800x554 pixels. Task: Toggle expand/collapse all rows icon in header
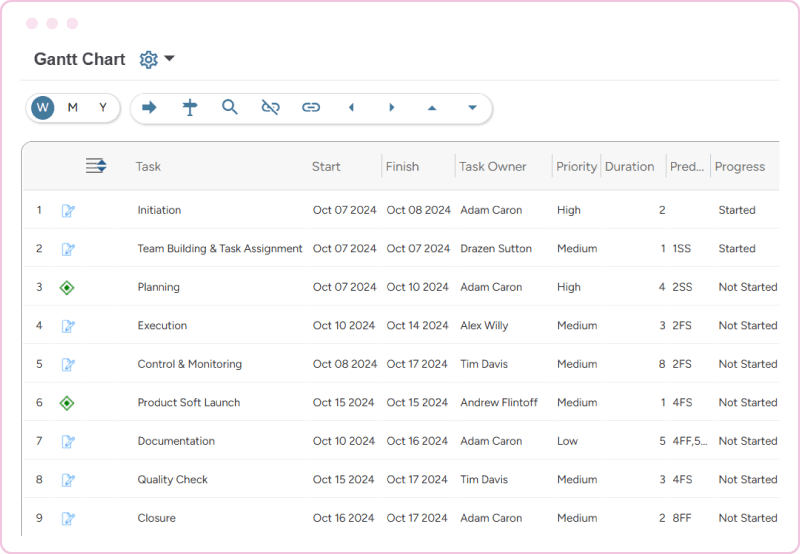point(96,166)
